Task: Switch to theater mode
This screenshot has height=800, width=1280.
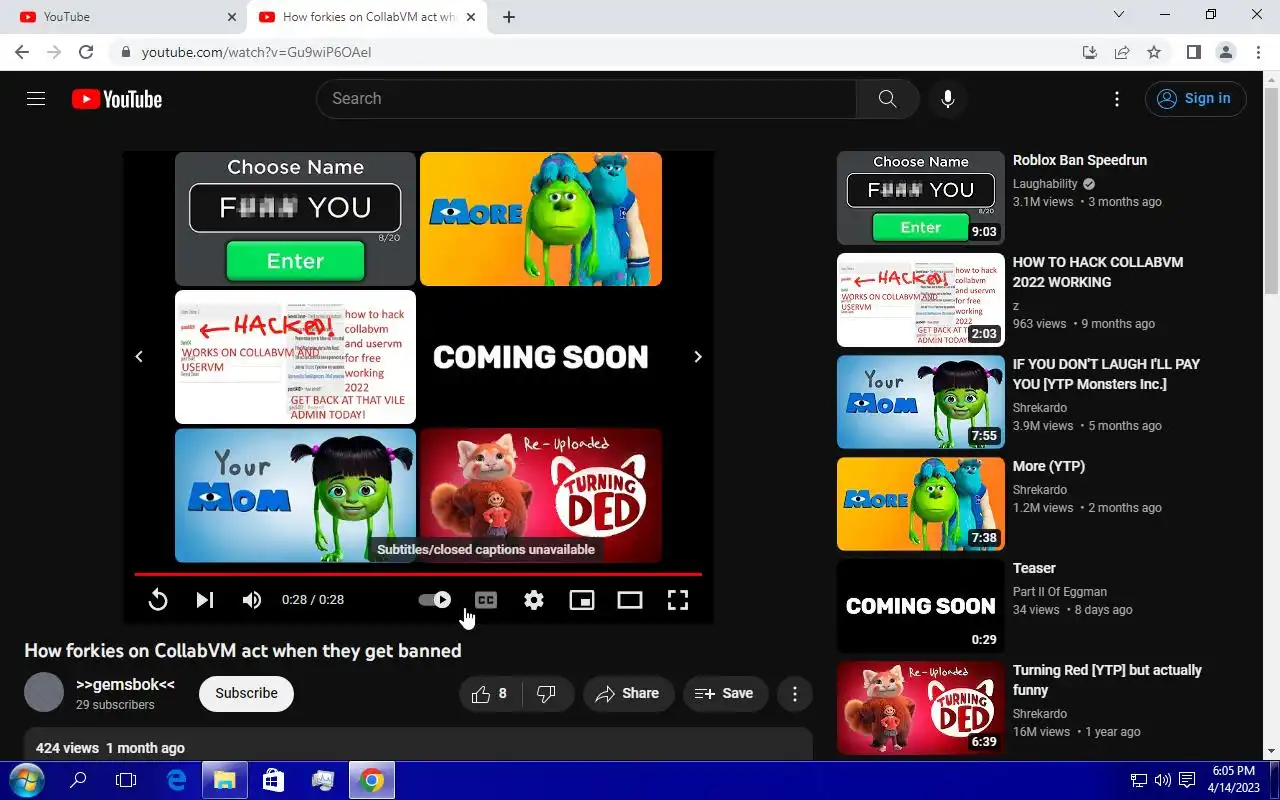Action: pos(630,600)
